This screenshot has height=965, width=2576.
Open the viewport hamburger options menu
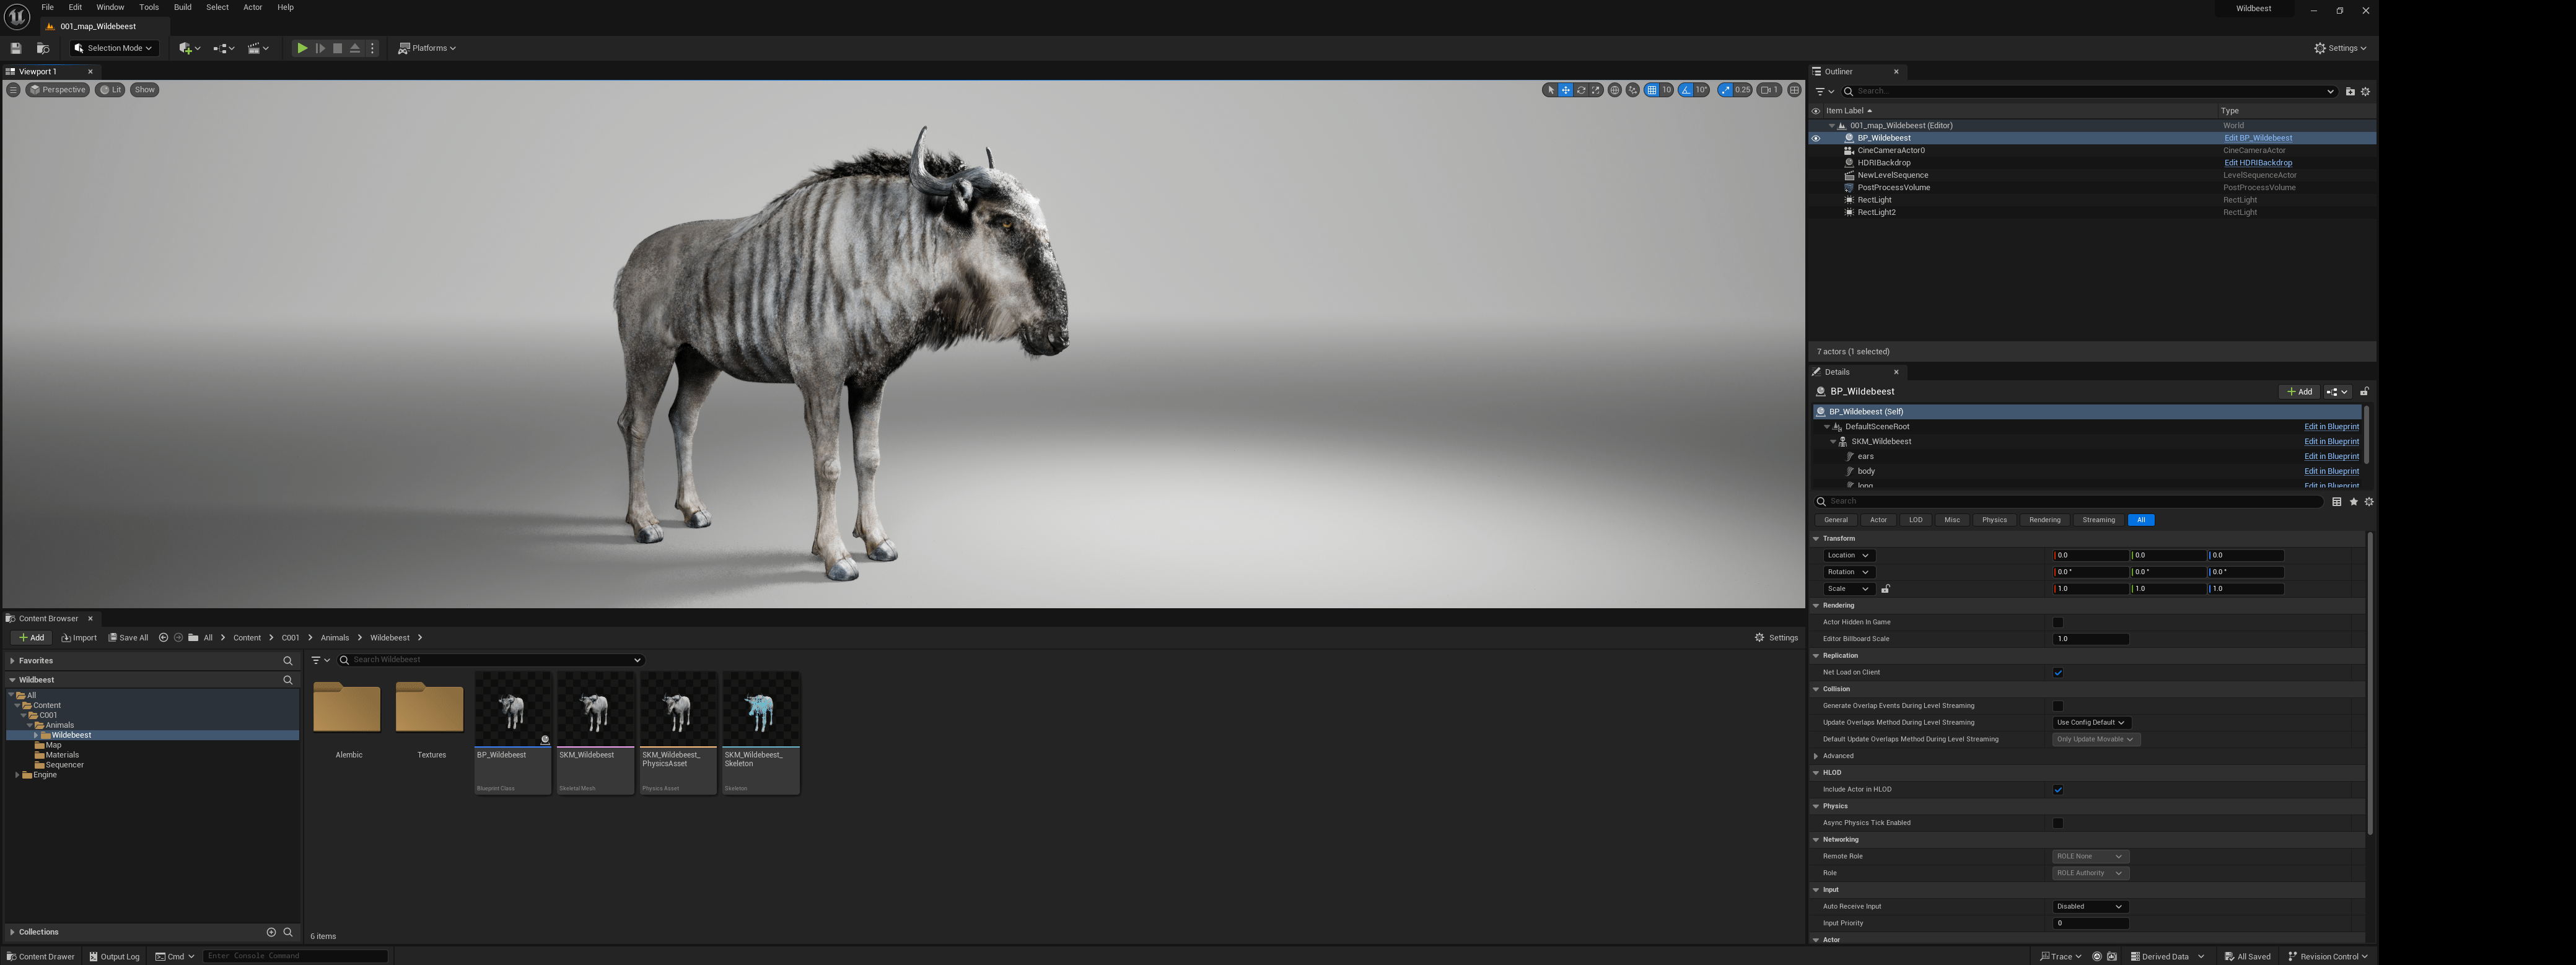13,90
